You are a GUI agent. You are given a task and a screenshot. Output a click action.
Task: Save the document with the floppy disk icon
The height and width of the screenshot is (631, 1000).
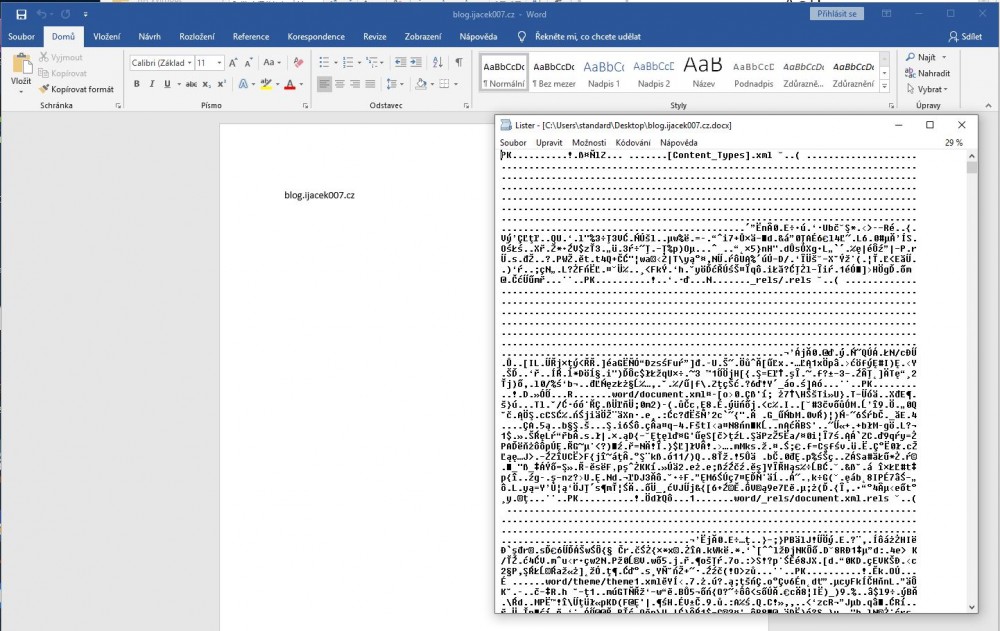(21, 14)
